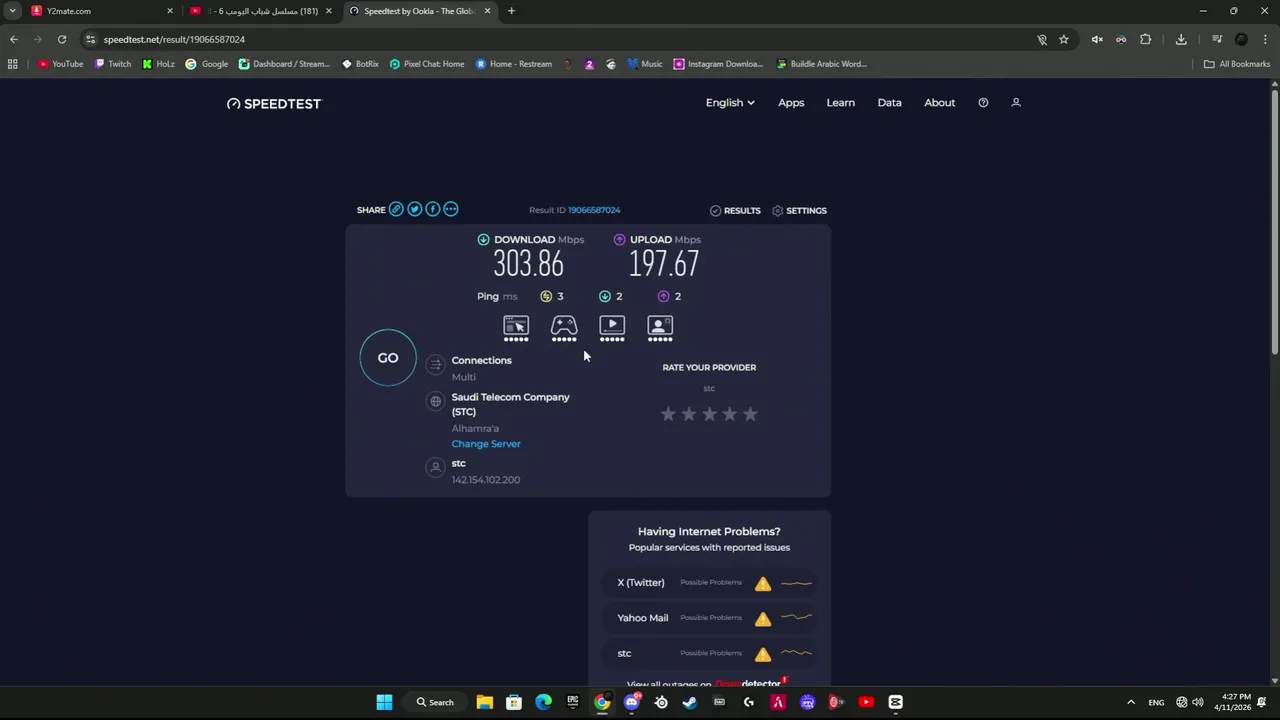Go back in browser history
The height and width of the screenshot is (720, 1280).
pos(14,39)
